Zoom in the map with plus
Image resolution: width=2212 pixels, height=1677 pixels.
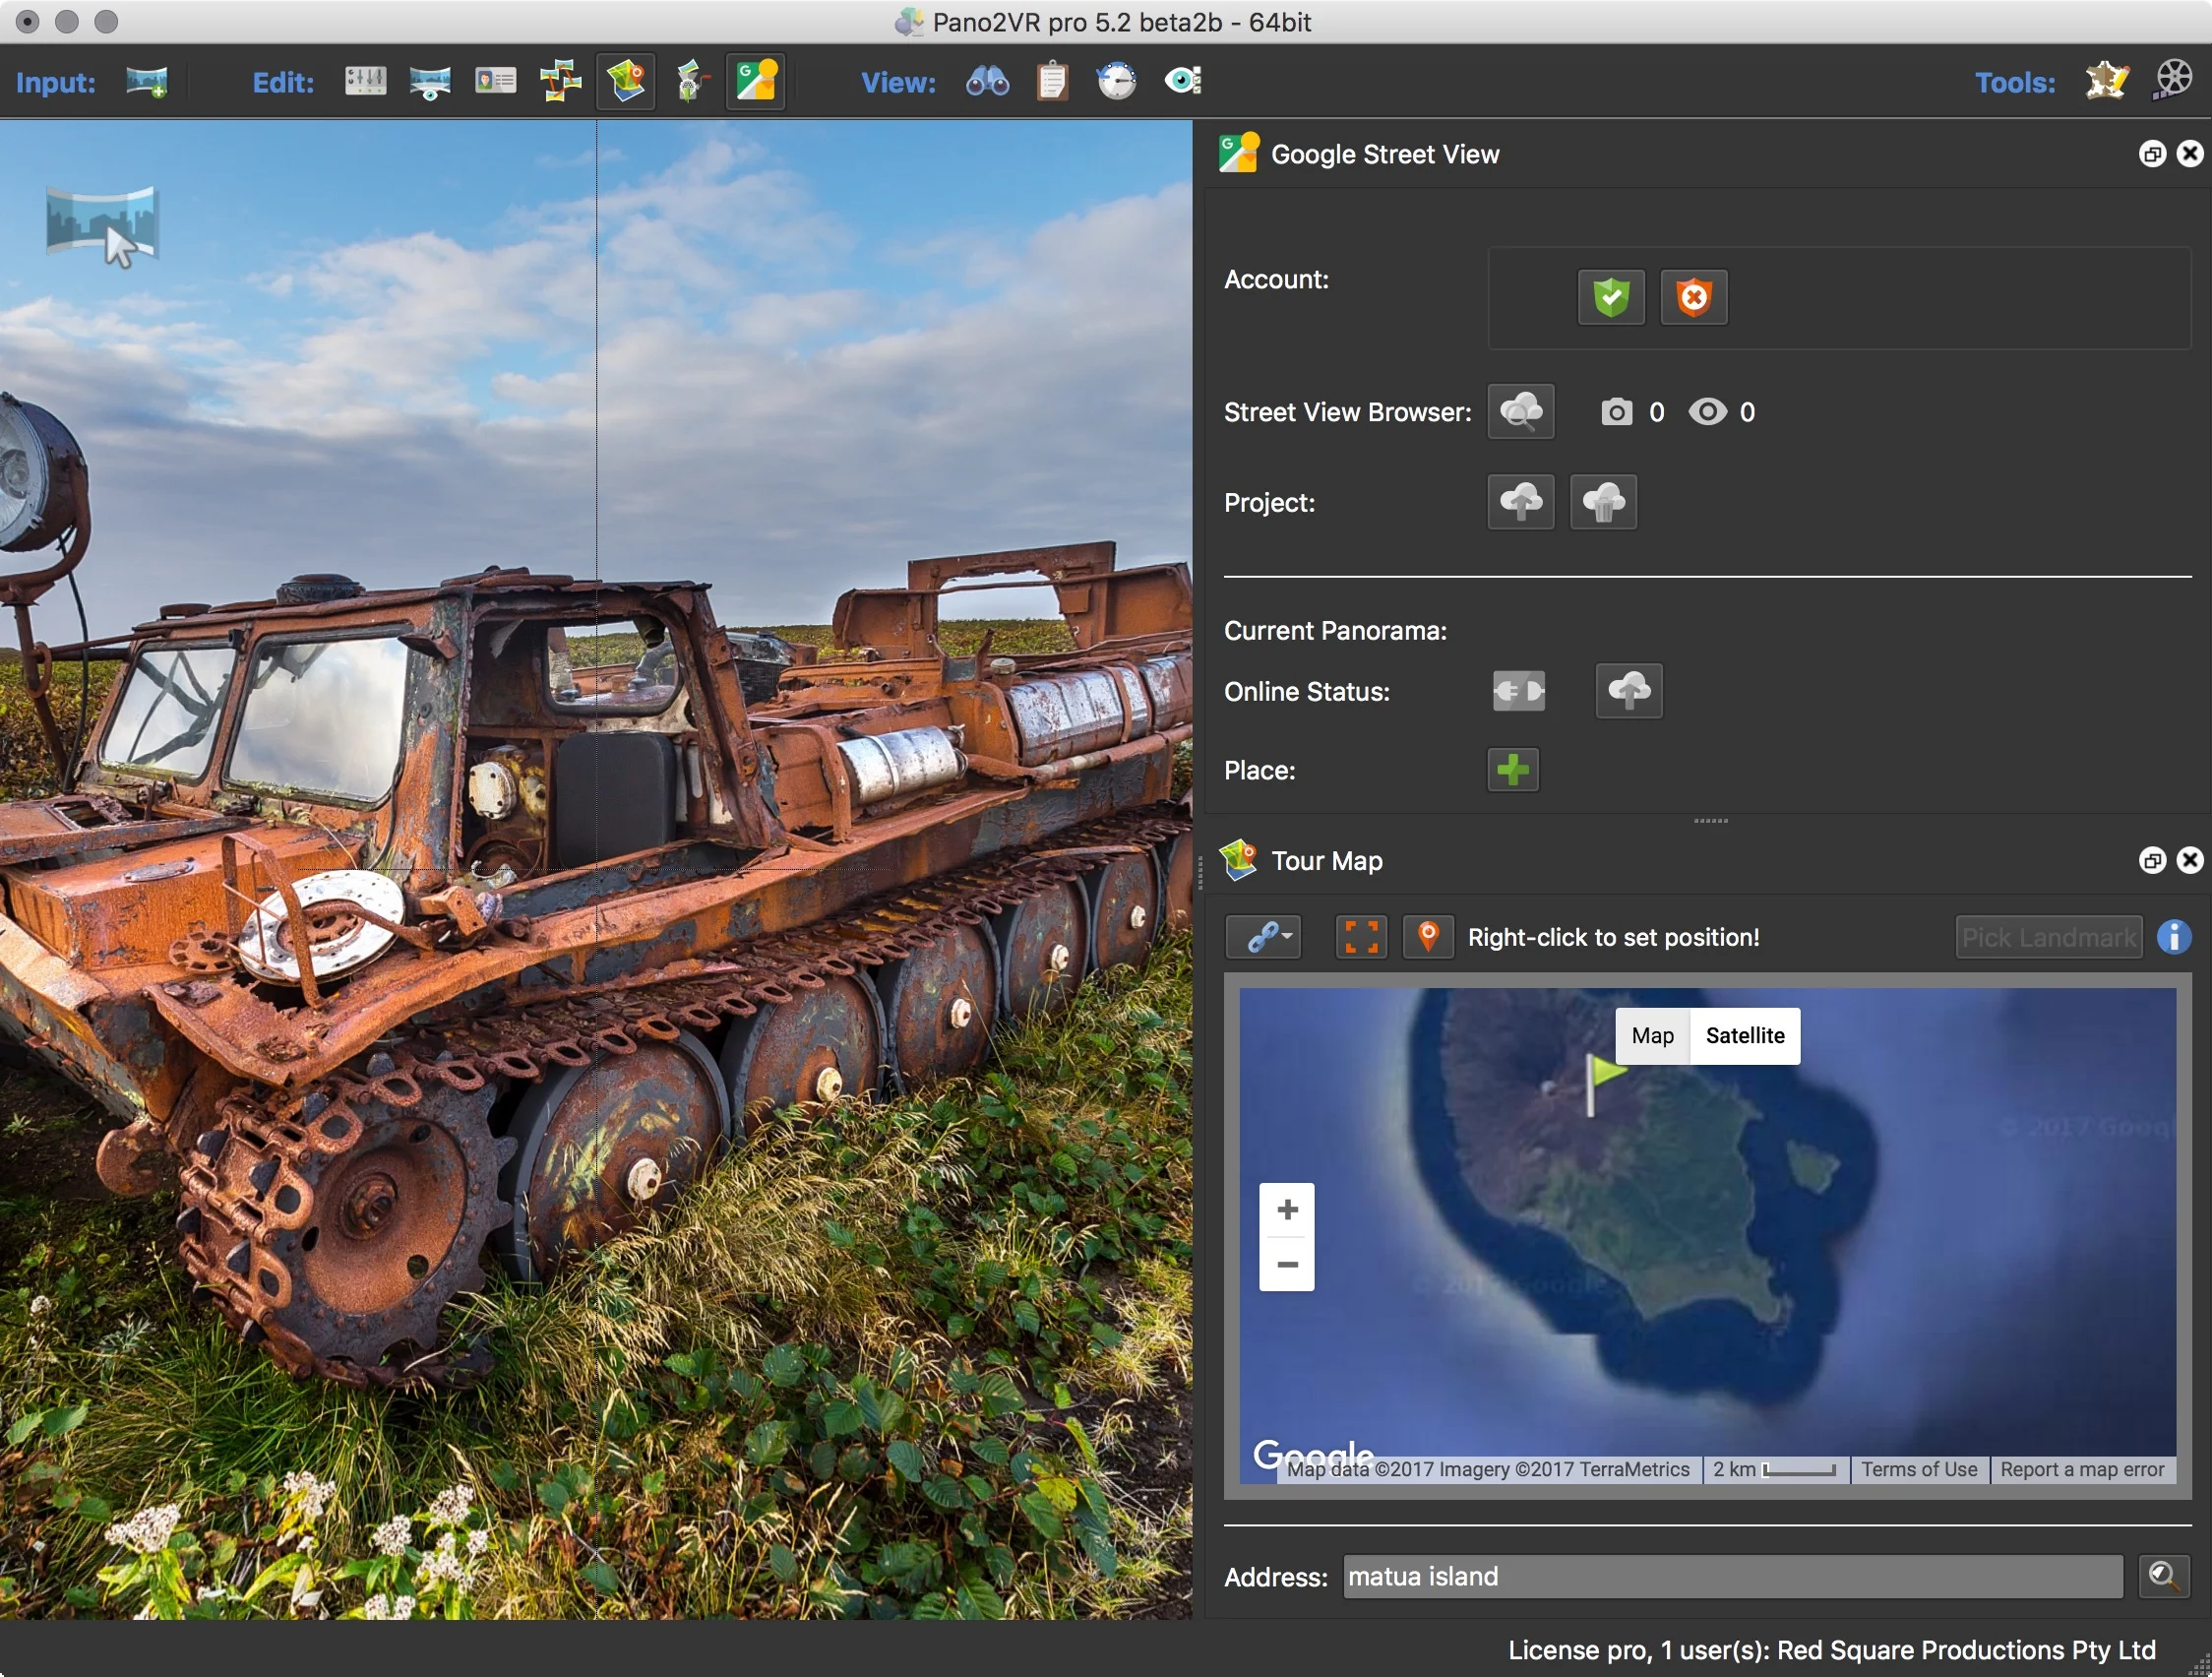coord(1287,1210)
